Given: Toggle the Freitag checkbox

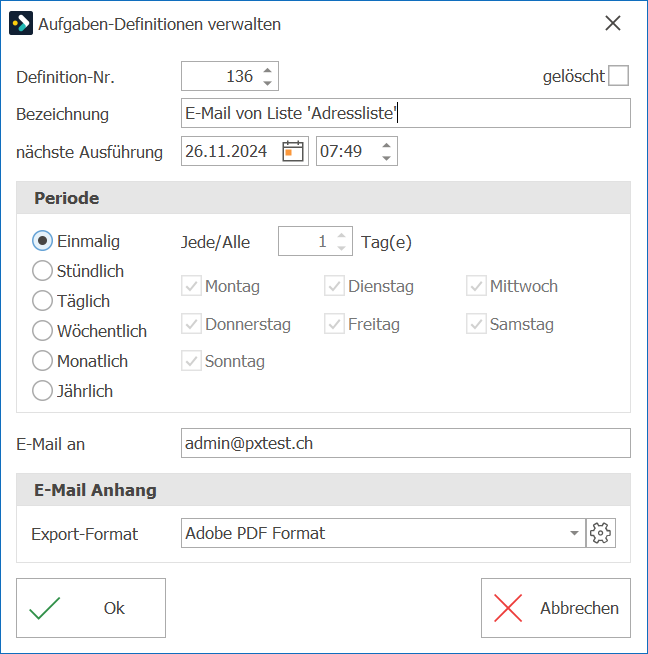Looking at the screenshot, I should click(x=334, y=324).
